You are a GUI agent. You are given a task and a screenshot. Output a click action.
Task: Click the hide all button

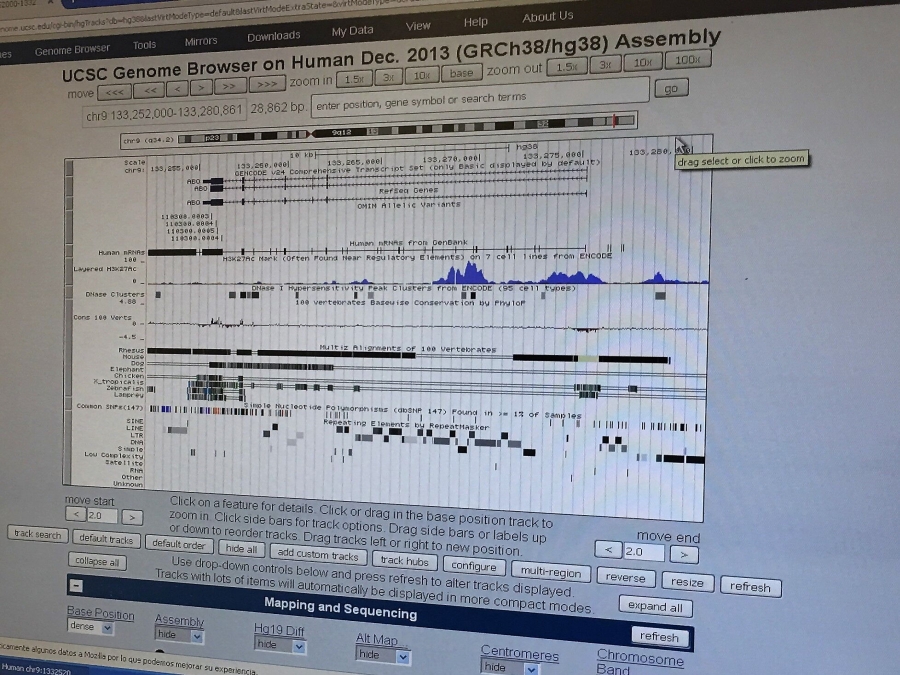[241, 549]
